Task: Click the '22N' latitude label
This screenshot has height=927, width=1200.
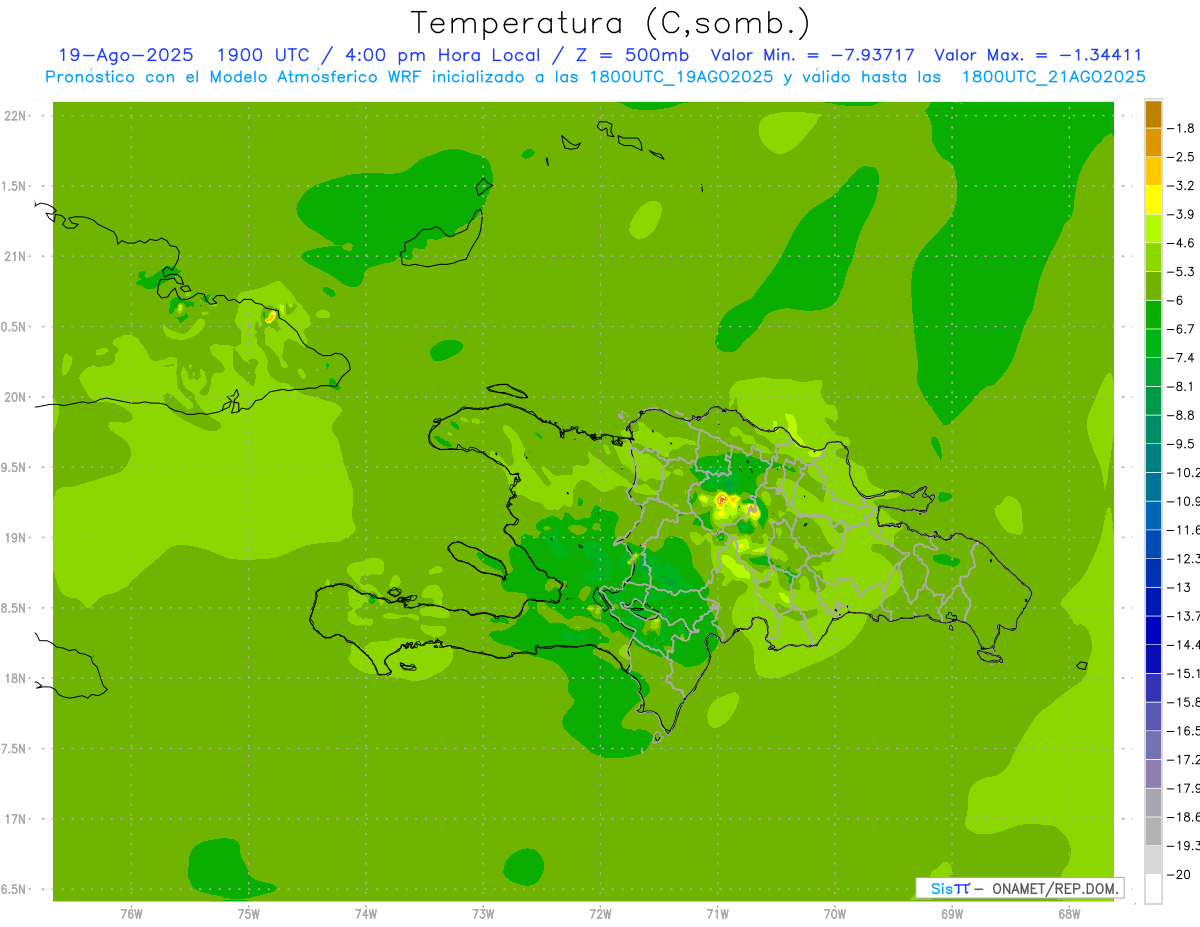Action: [x=15, y=116]
